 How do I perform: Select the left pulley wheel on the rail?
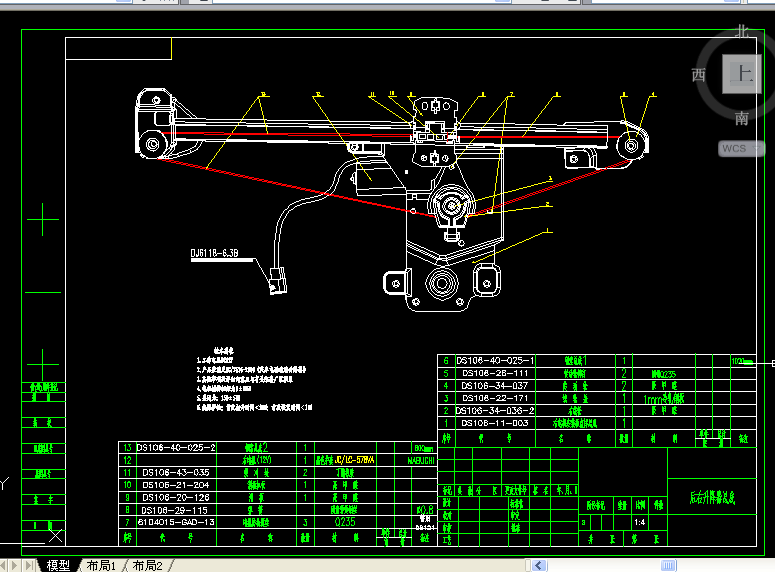click(x=152, y=145)
